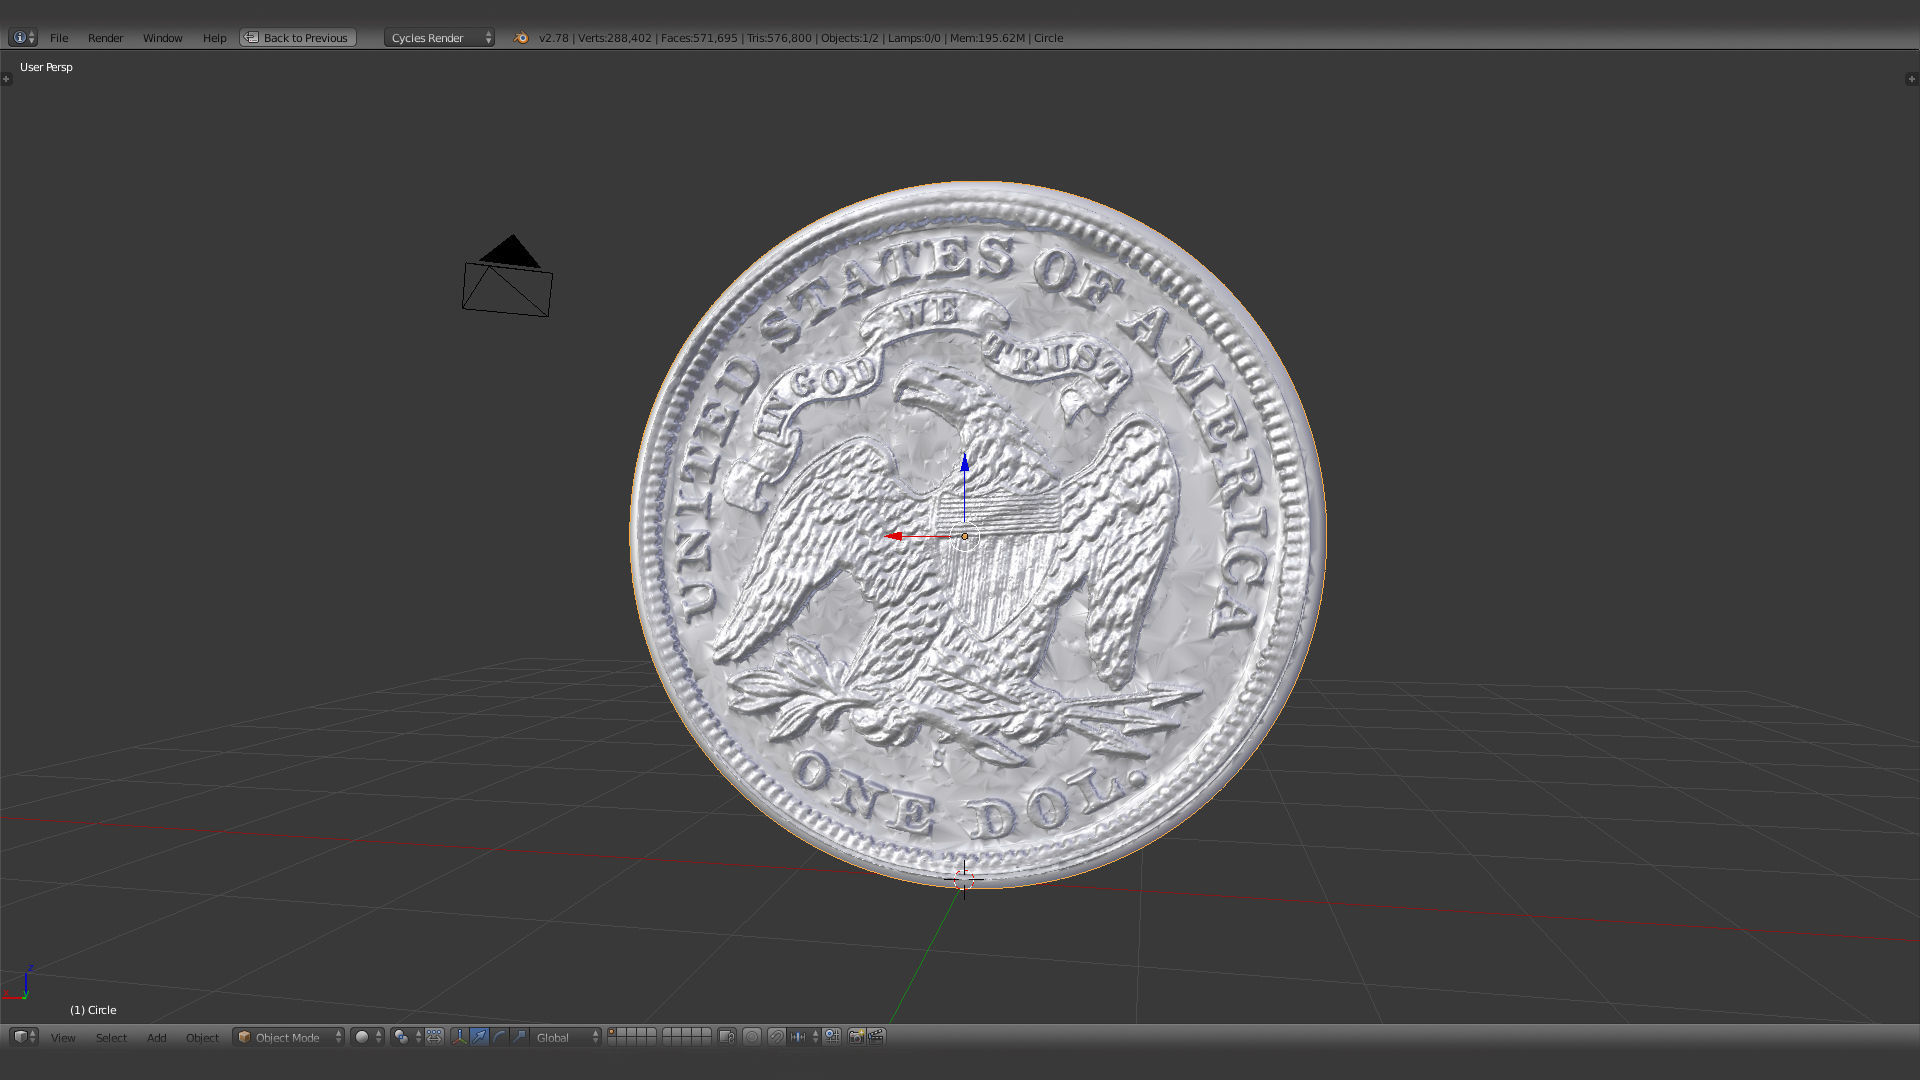Open the Help menu
Viewport: 1920px width, 1080px height.
point(214,38)
